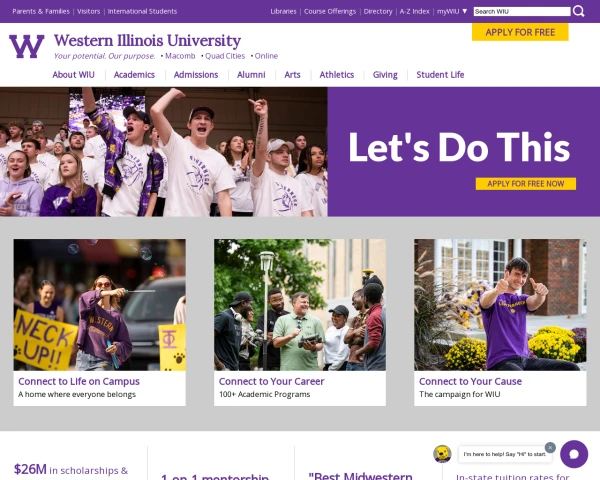The image size is (600, 480).
Task: Click 'Your potential. Our purpose.' tagline
Action: tap(104, 56)
